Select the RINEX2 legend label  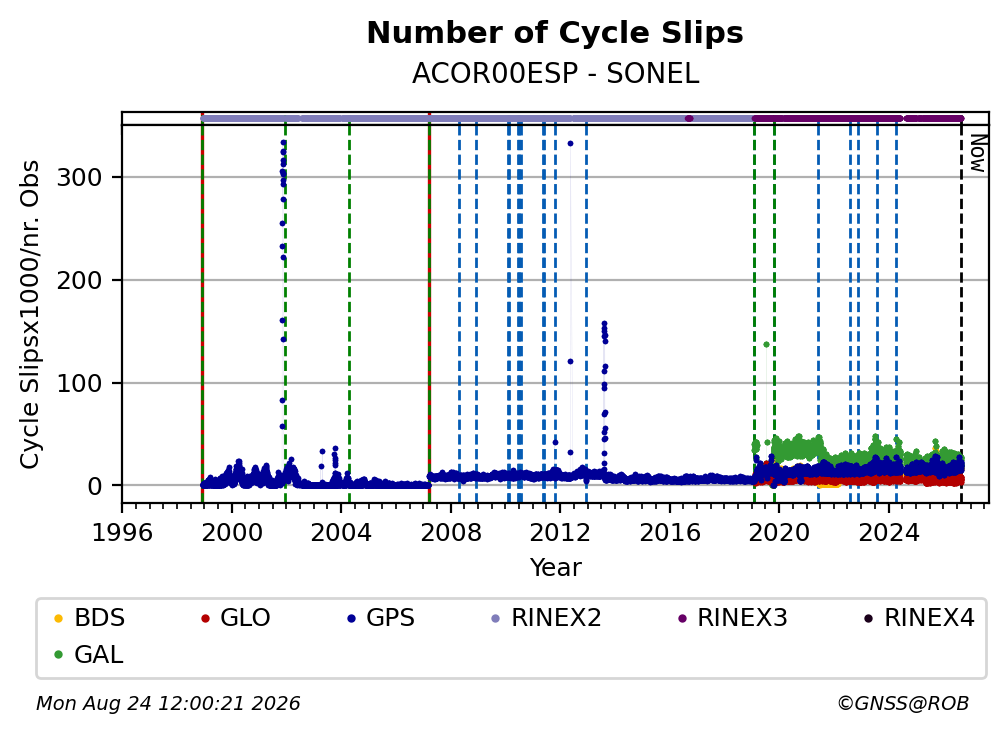pyautogui.click(x=556, y=618)
